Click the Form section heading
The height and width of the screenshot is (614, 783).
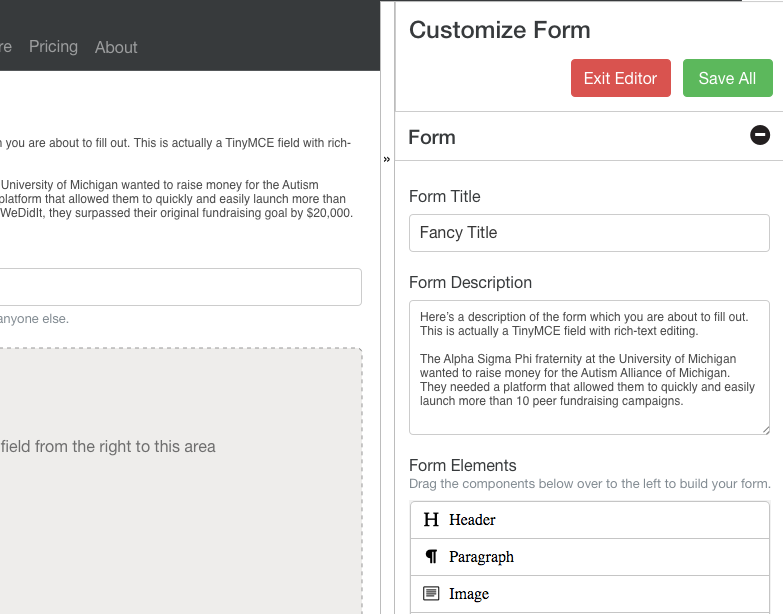tap(432, 137)
